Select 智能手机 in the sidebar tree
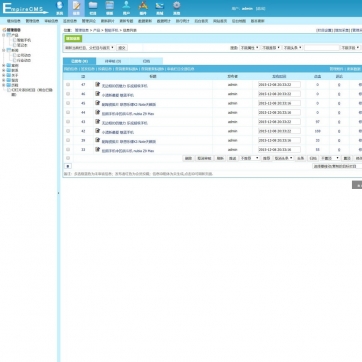 24,40
